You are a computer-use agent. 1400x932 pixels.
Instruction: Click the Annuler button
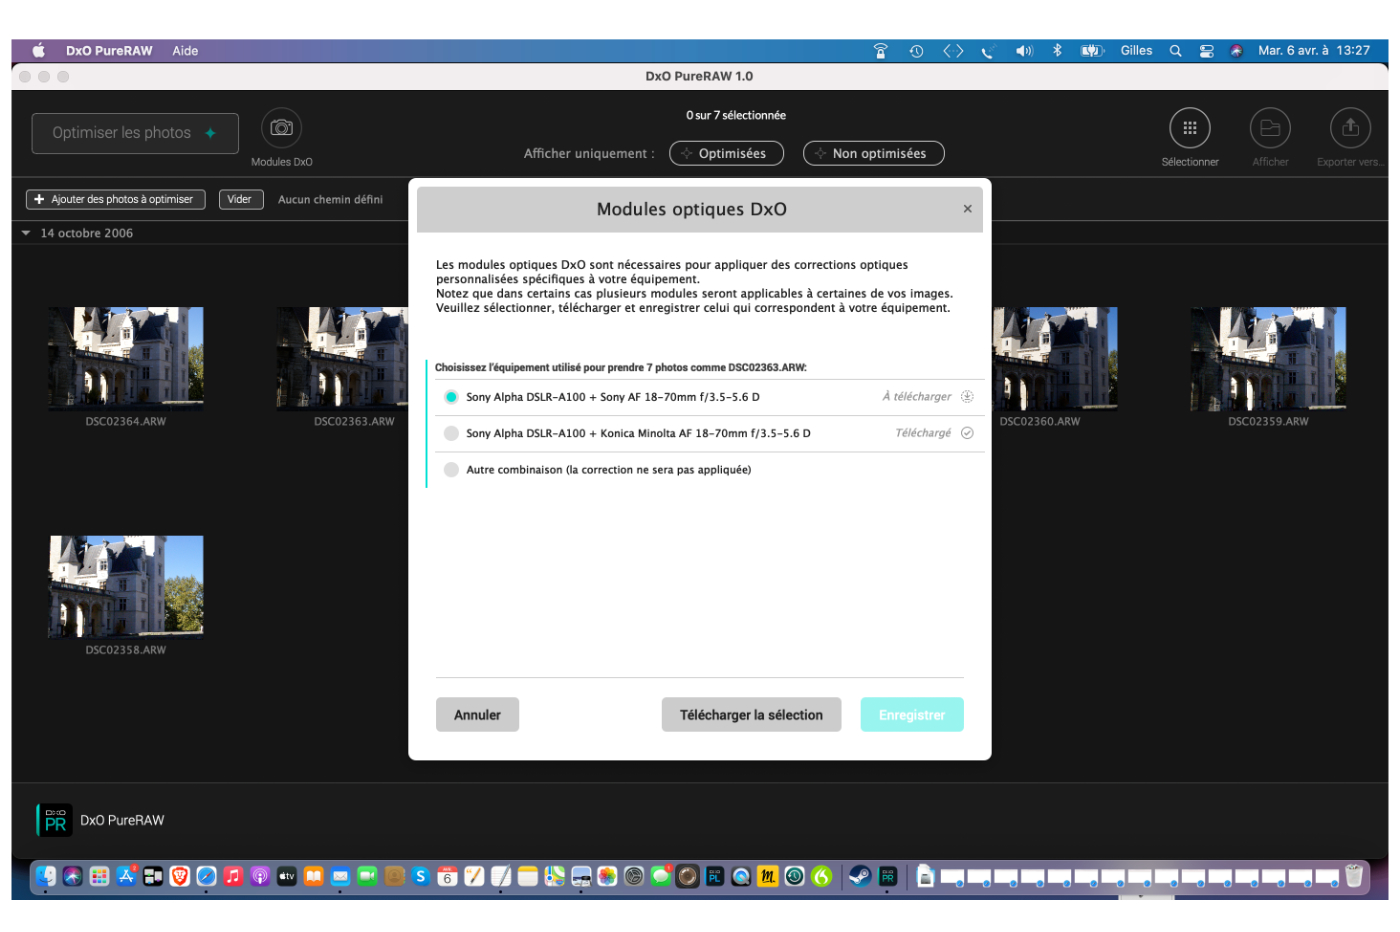[x=477, y=715]
